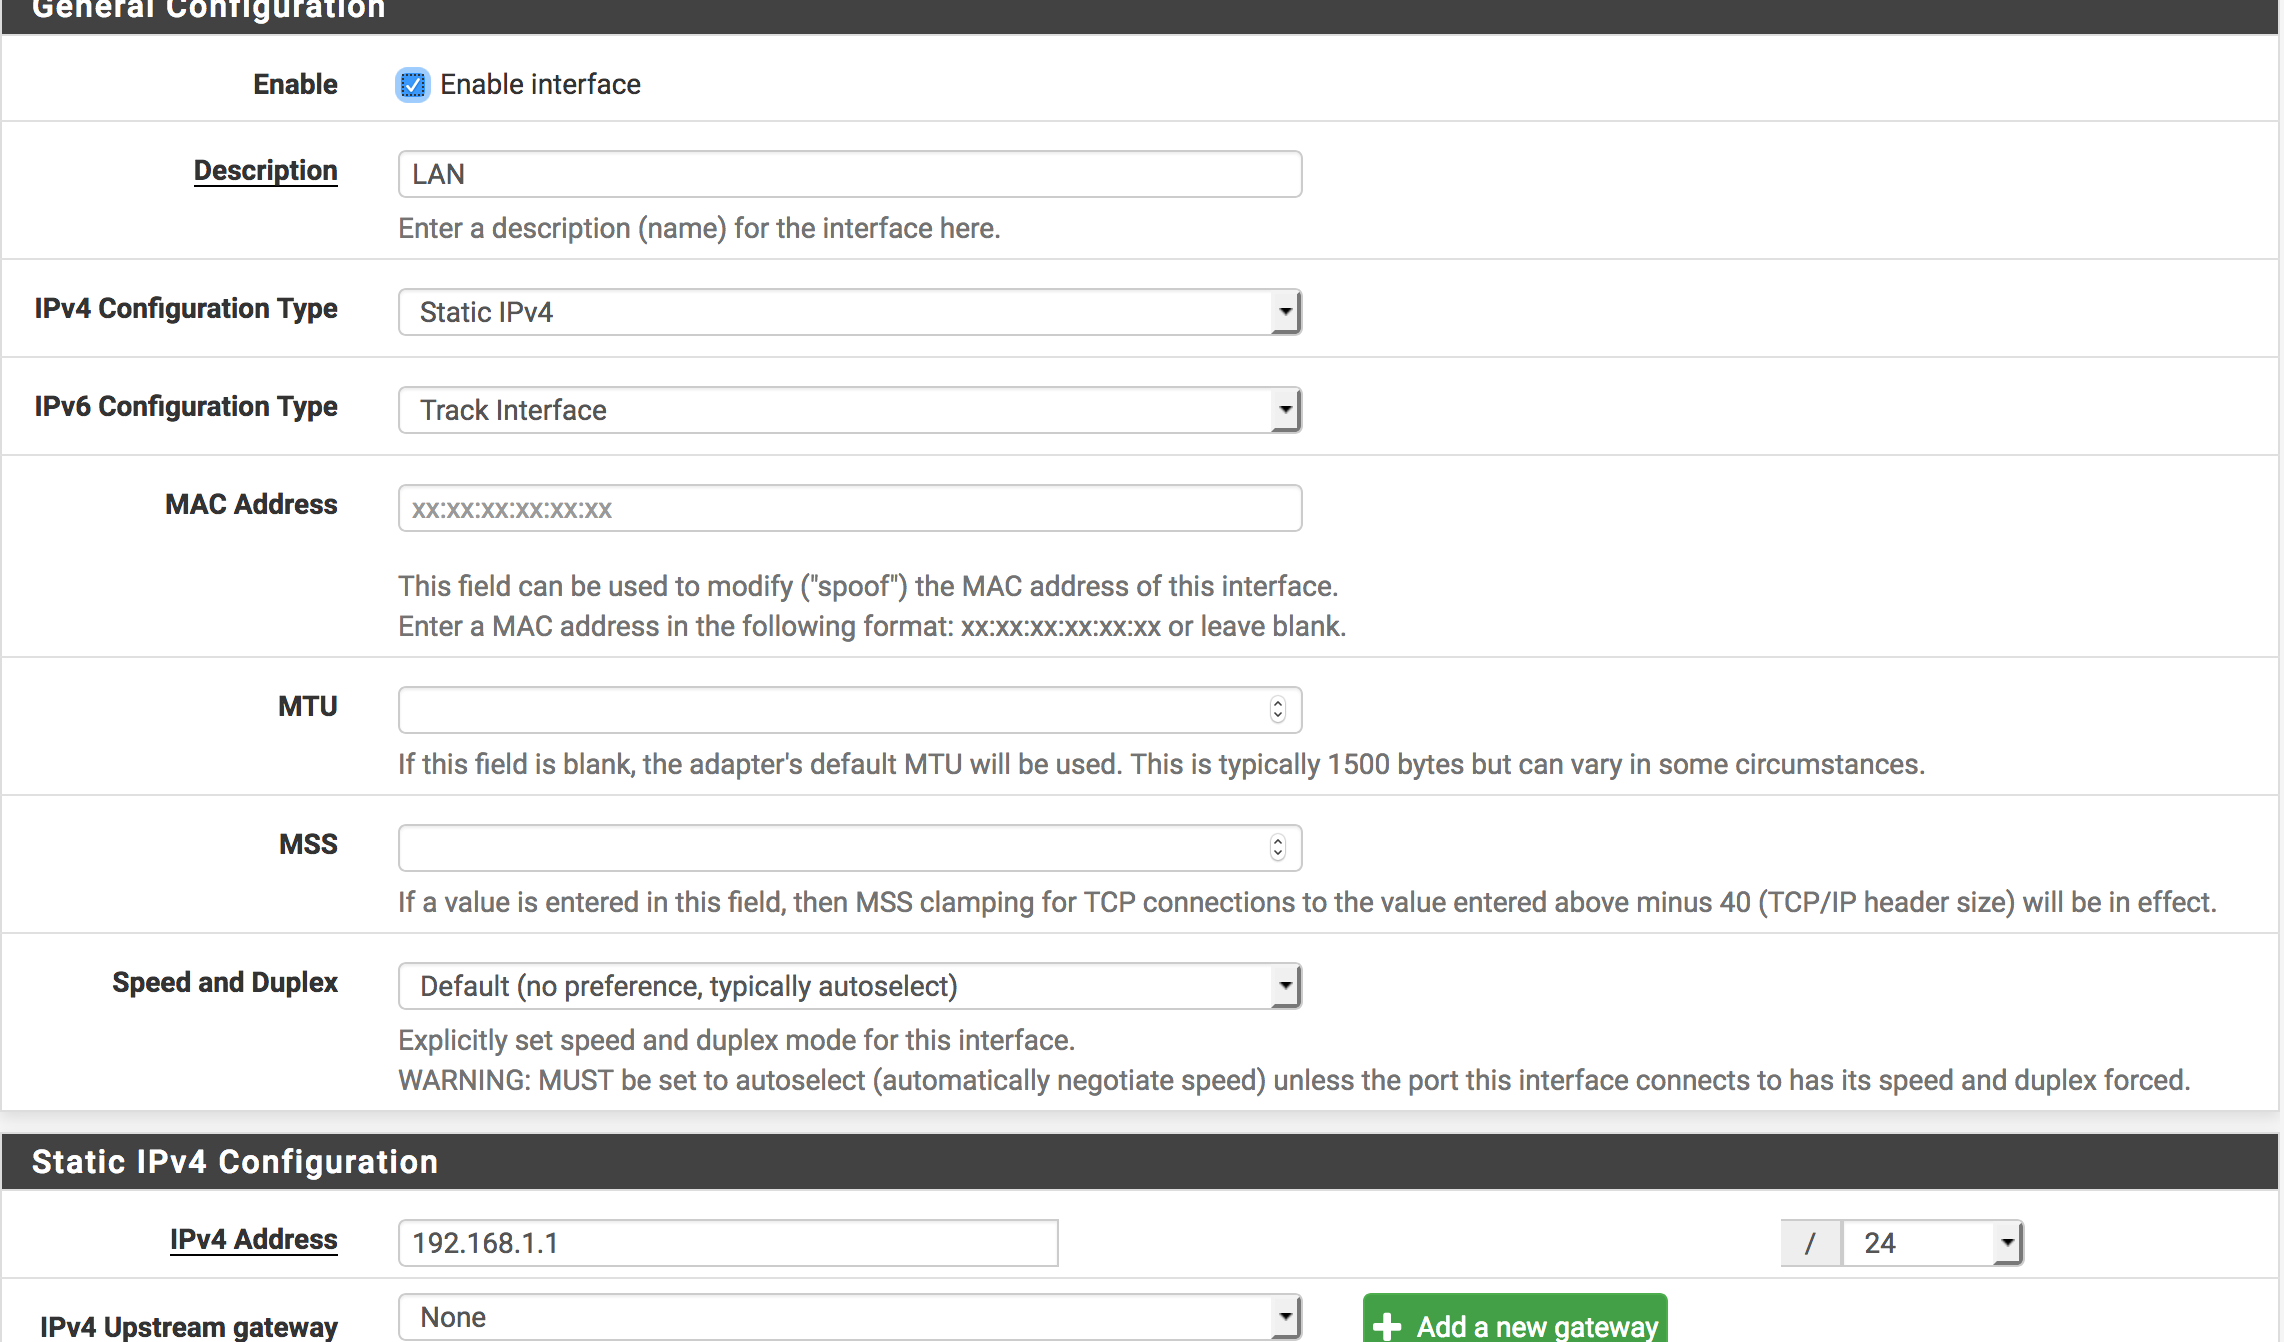Click the Description label link
Screen dimensions: 2284x1342
pos(265,171)
